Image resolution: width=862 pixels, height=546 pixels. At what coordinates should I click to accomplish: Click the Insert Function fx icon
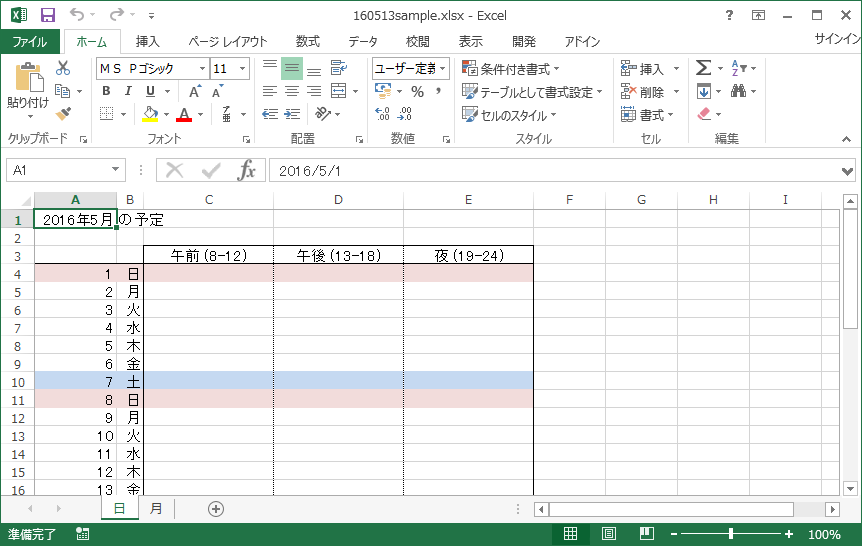pyautogui.click(x=246, y=170)
